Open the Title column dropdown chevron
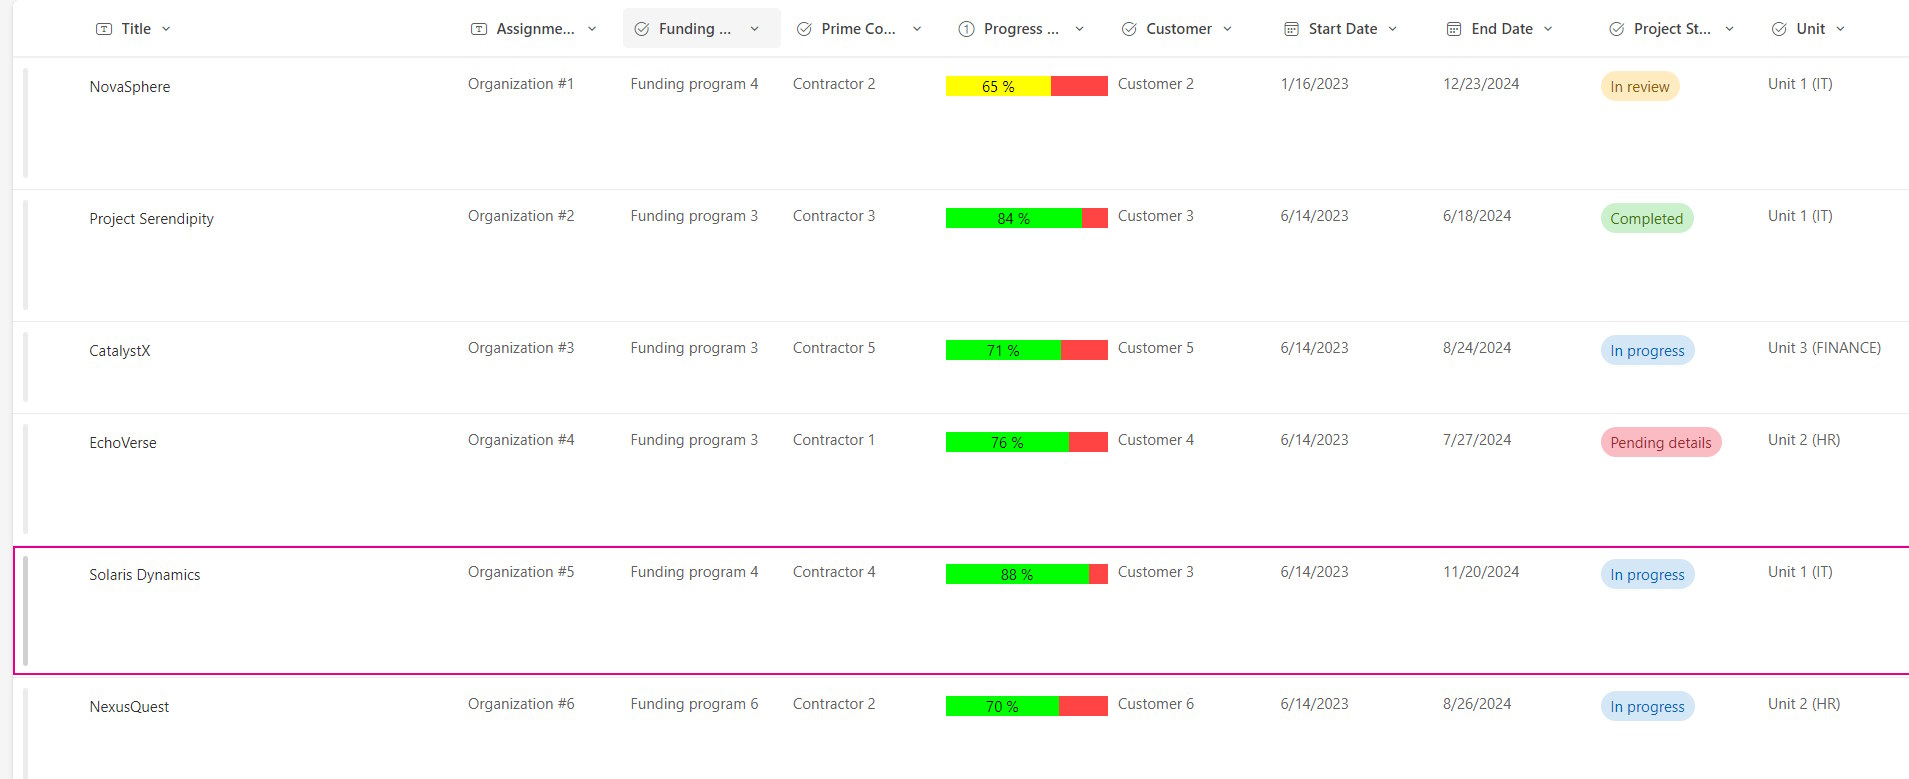This screenshot has width=1909, height=779. point(166,29)
